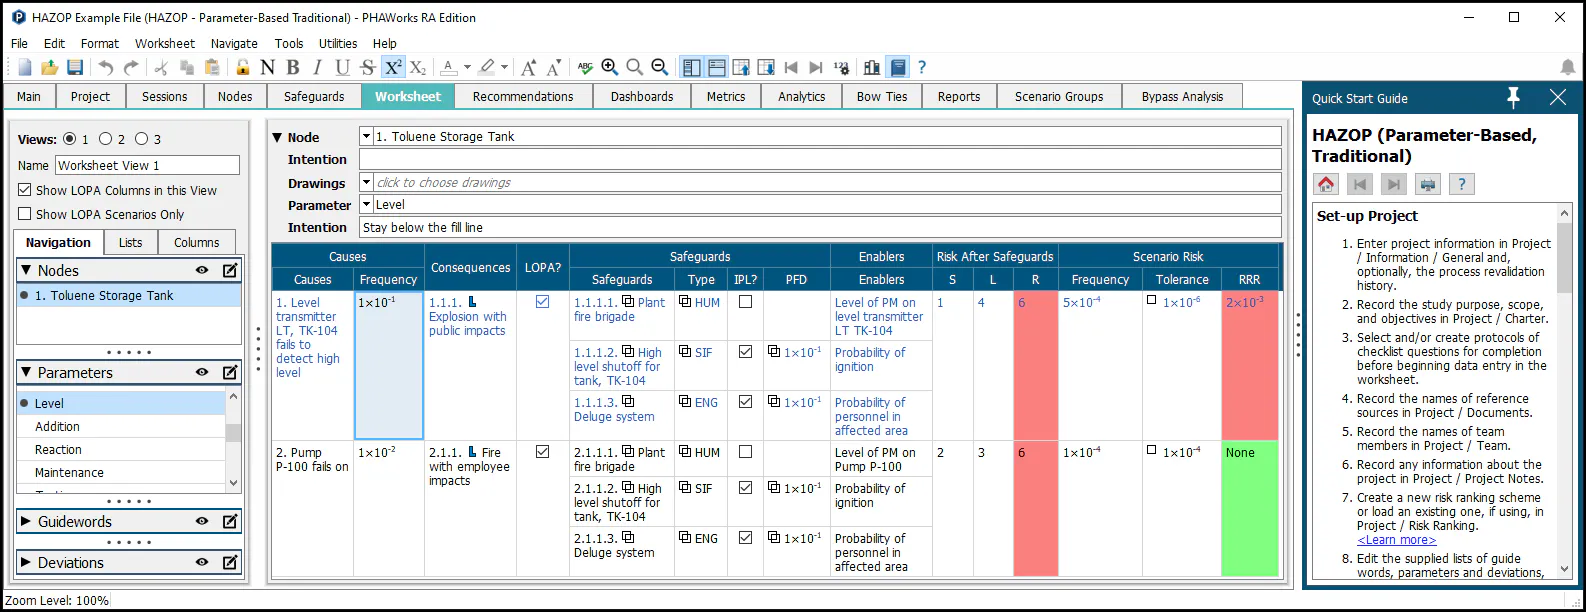Open the Parameter dropdown for Level
This screenshot has width=1586, height=612.
[366, 204]
